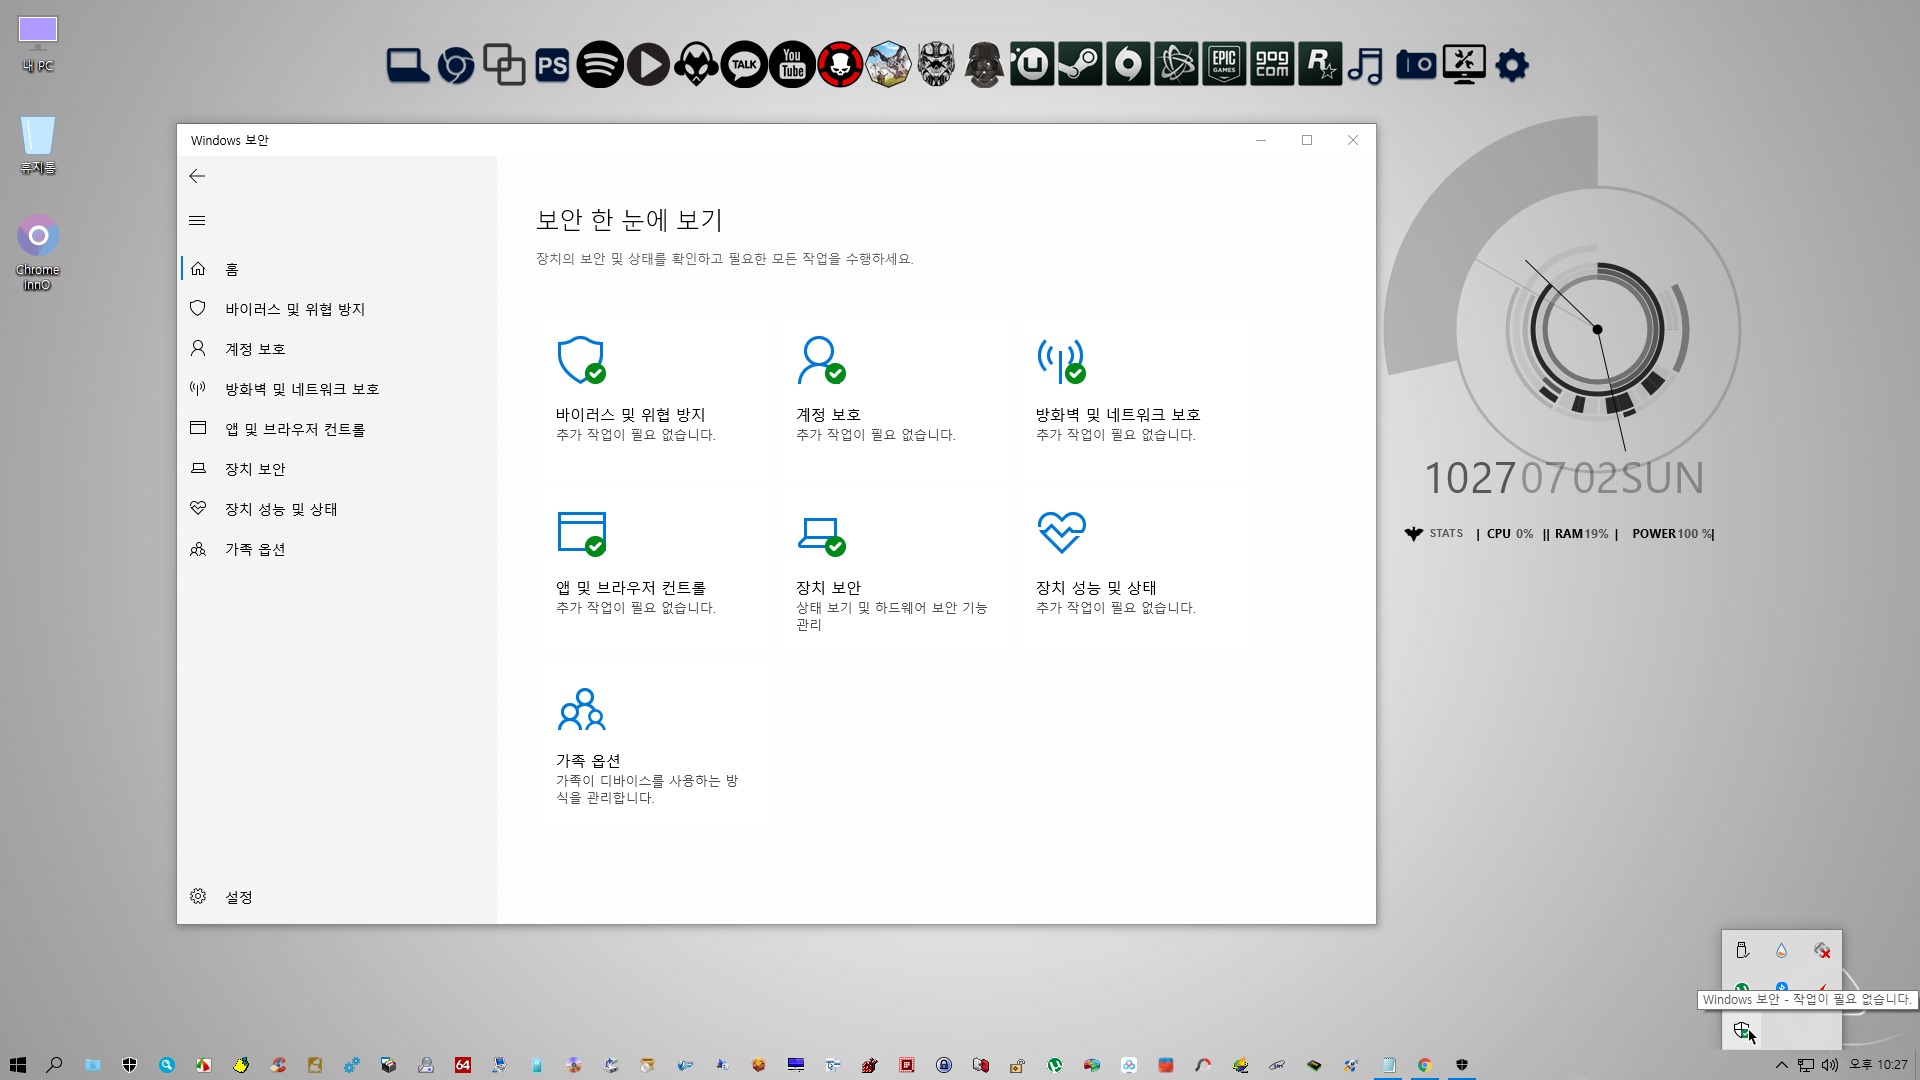The image size is (1920, 1080).
Task: Open the 장치 보안 card title
Action: [x=828, y=587]
